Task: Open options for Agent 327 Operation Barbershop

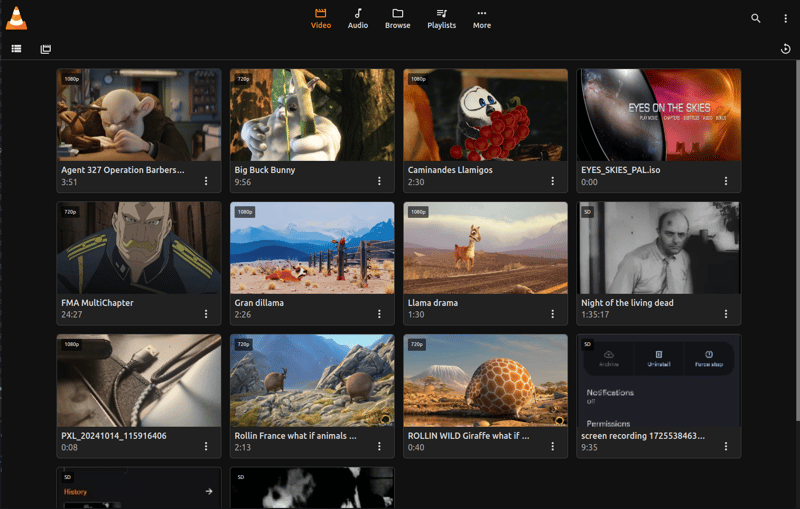Action: [x=206, y=181]
